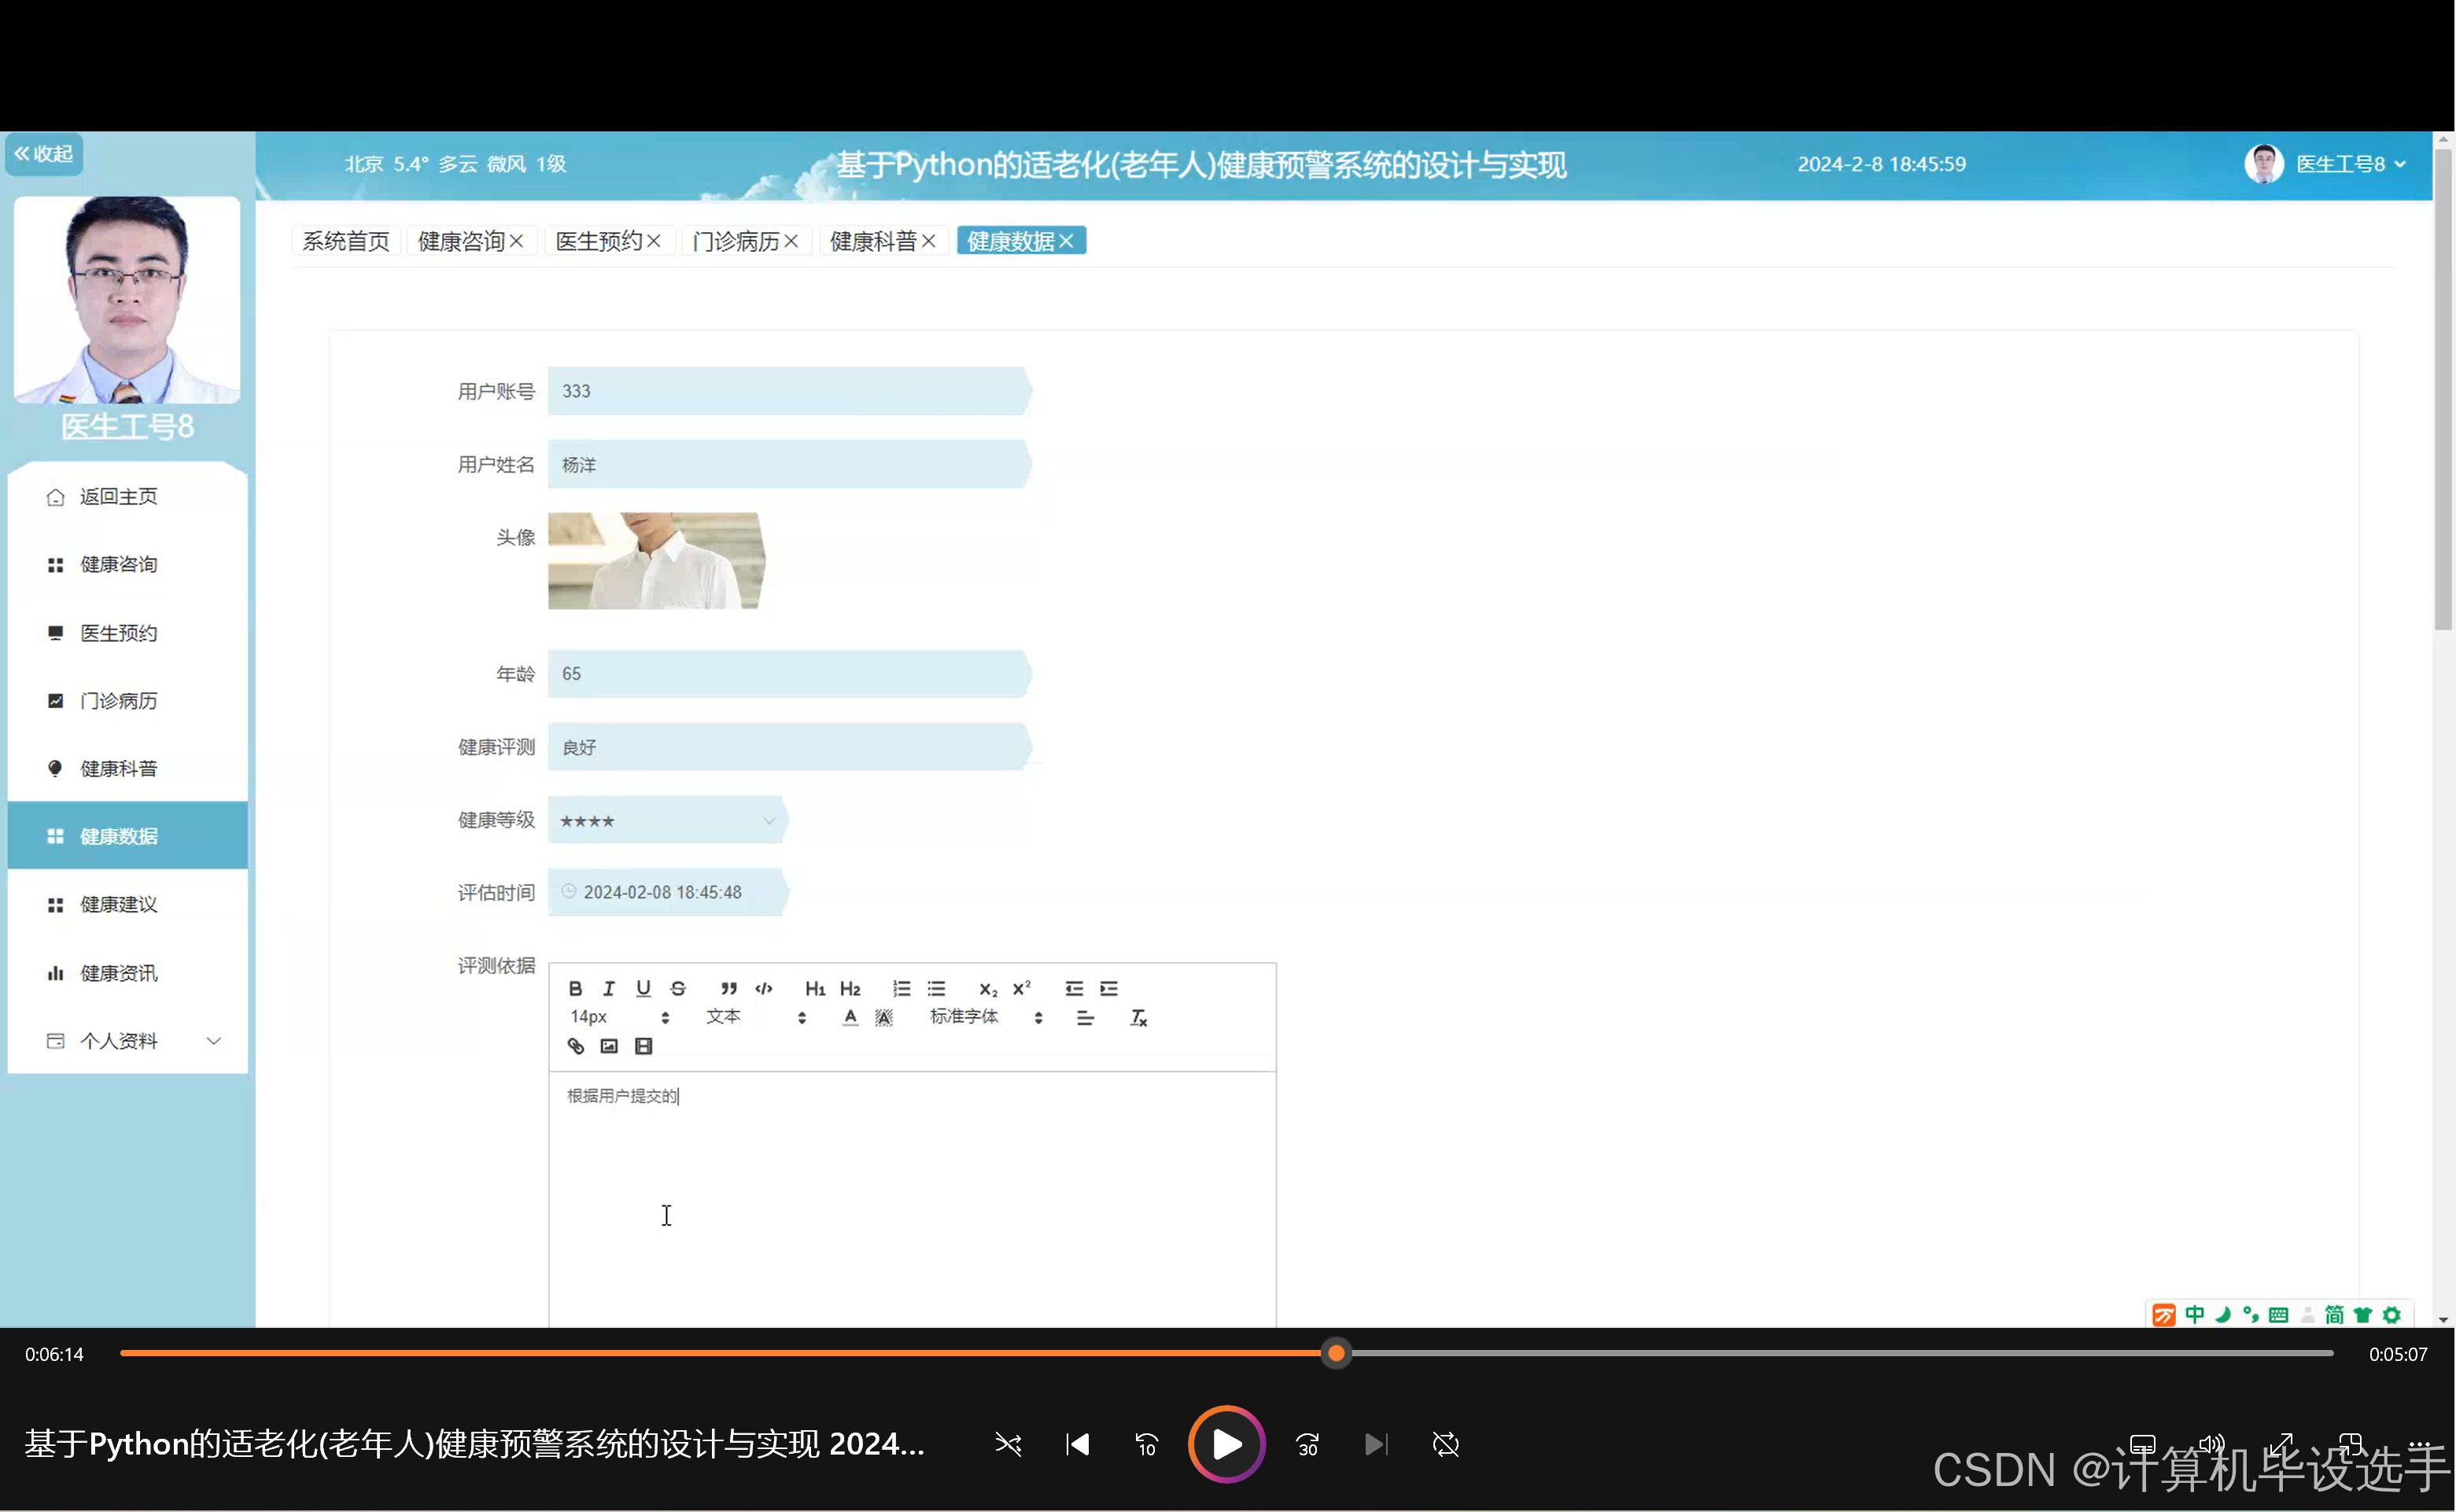2456x1512 pixels.
Task: Skip forward 30 seconds
Action: coord(1308,1444)
